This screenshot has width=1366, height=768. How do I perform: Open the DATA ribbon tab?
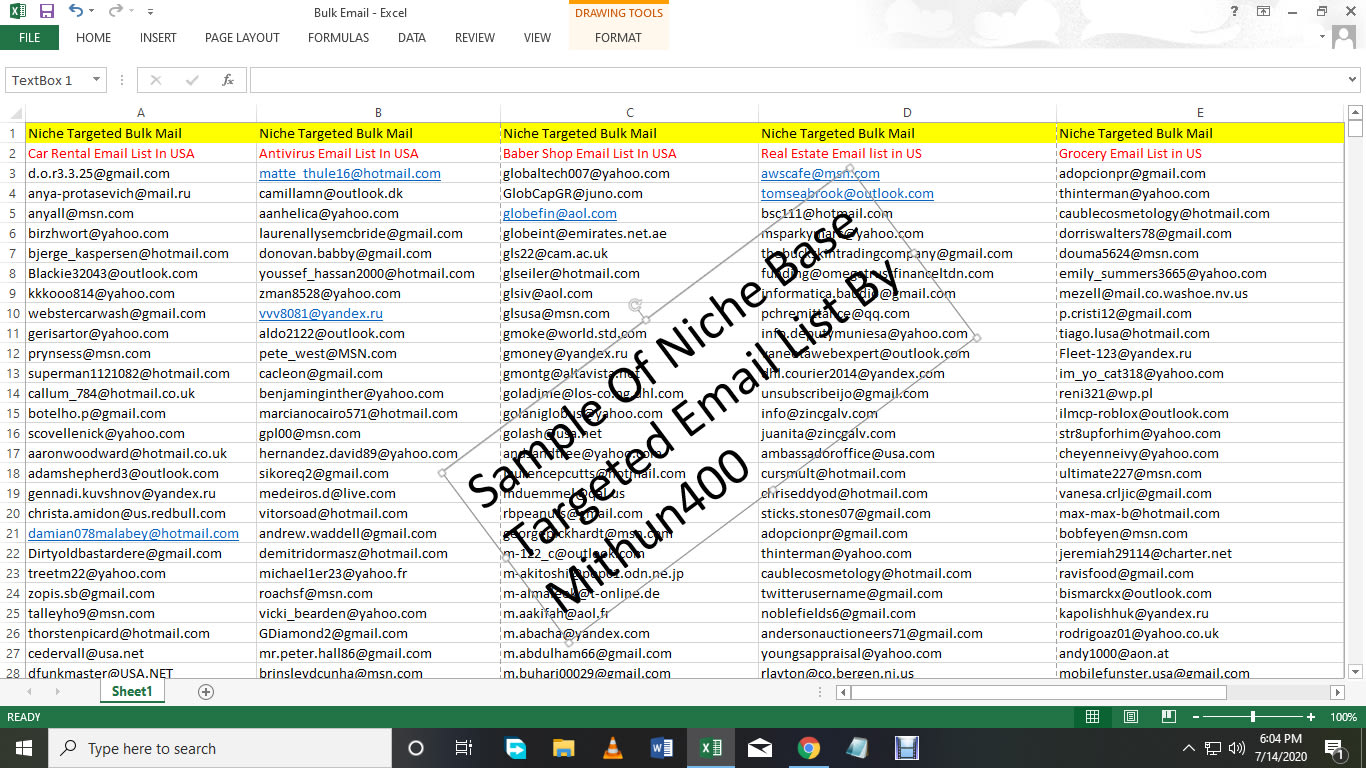click(x=411, y=38)
